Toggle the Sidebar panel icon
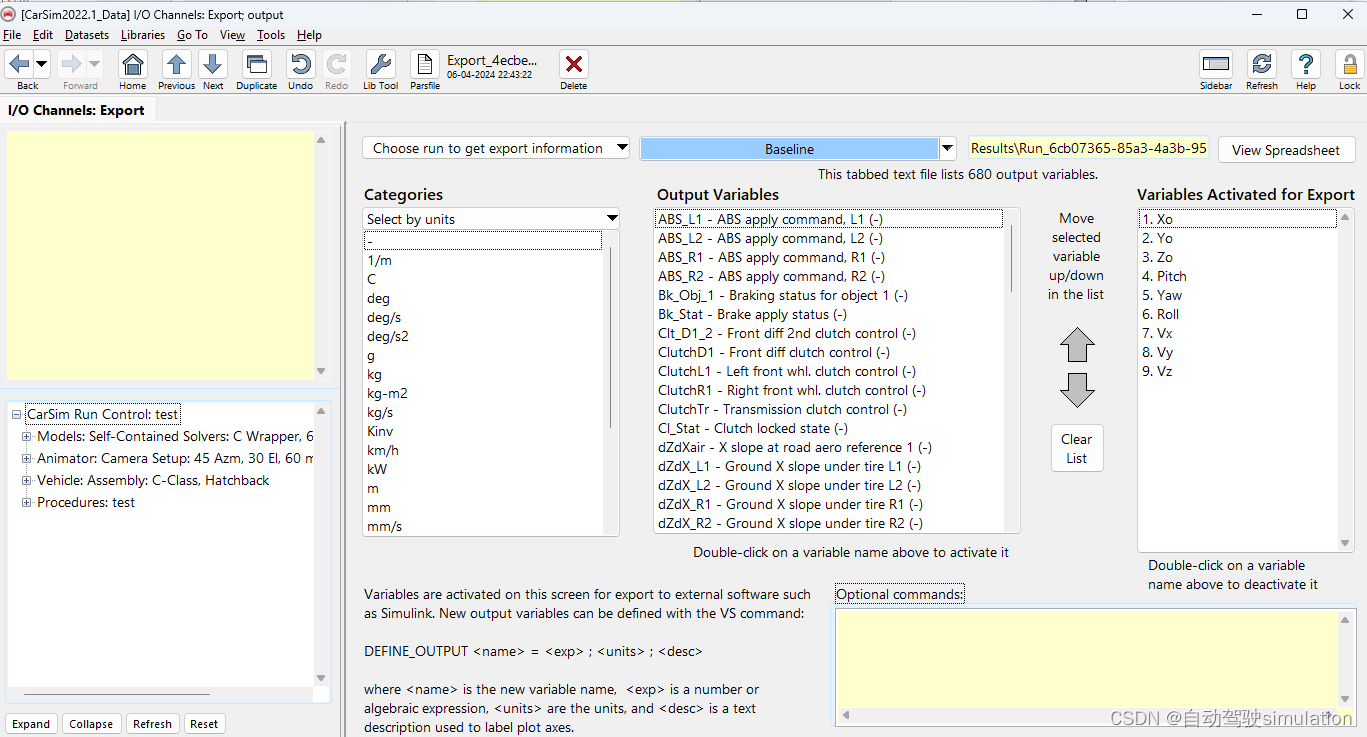 click(1216, 65)
